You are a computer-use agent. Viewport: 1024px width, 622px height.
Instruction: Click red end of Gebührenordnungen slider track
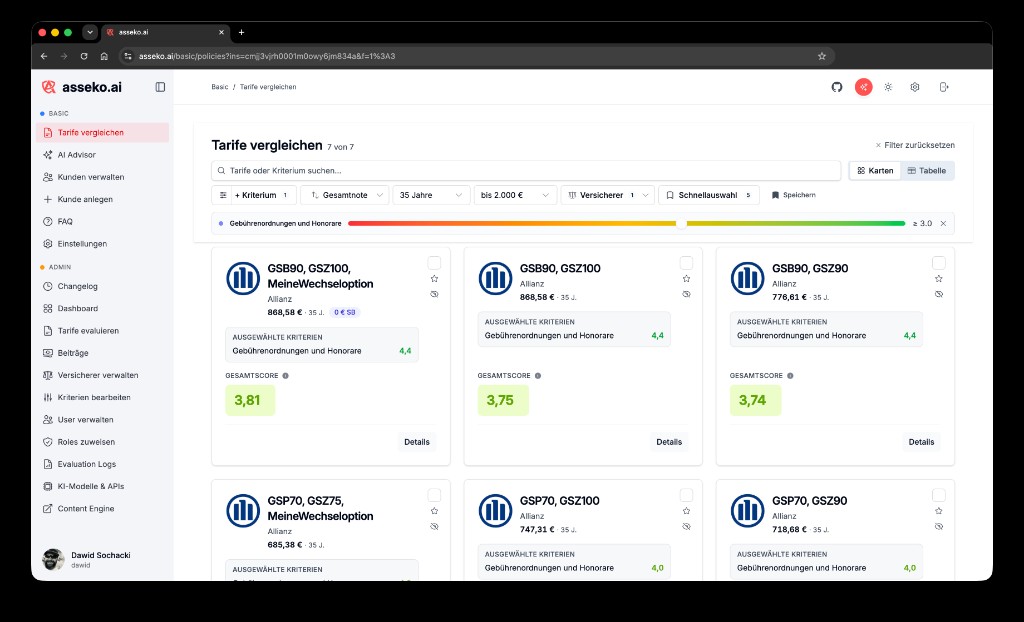tap(353, 223)
